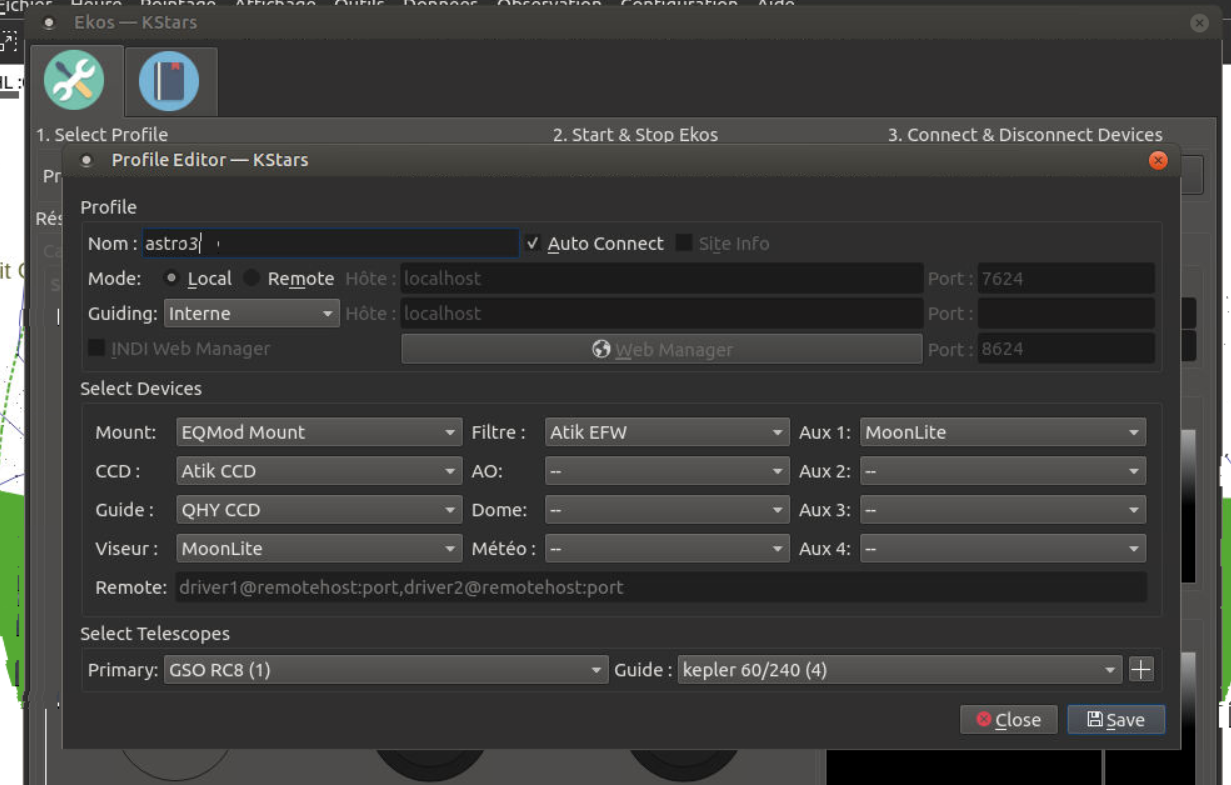This screenshot has height=785, width=1231.
Task: Open the Ekos logbook tab
Action: point(169,81)
